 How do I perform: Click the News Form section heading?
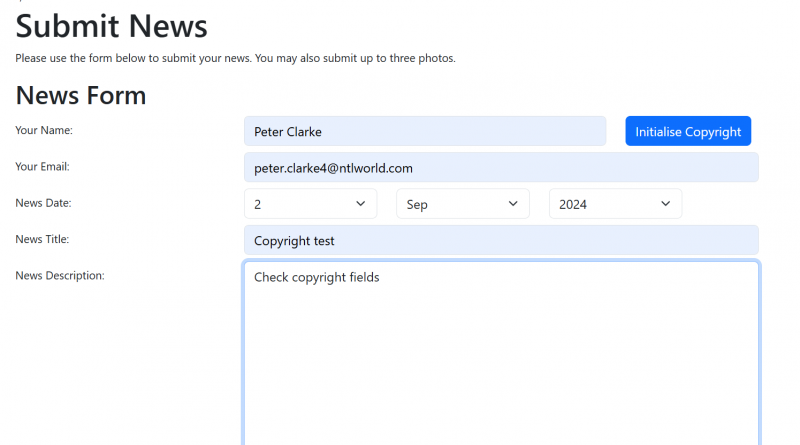[81, 95]
